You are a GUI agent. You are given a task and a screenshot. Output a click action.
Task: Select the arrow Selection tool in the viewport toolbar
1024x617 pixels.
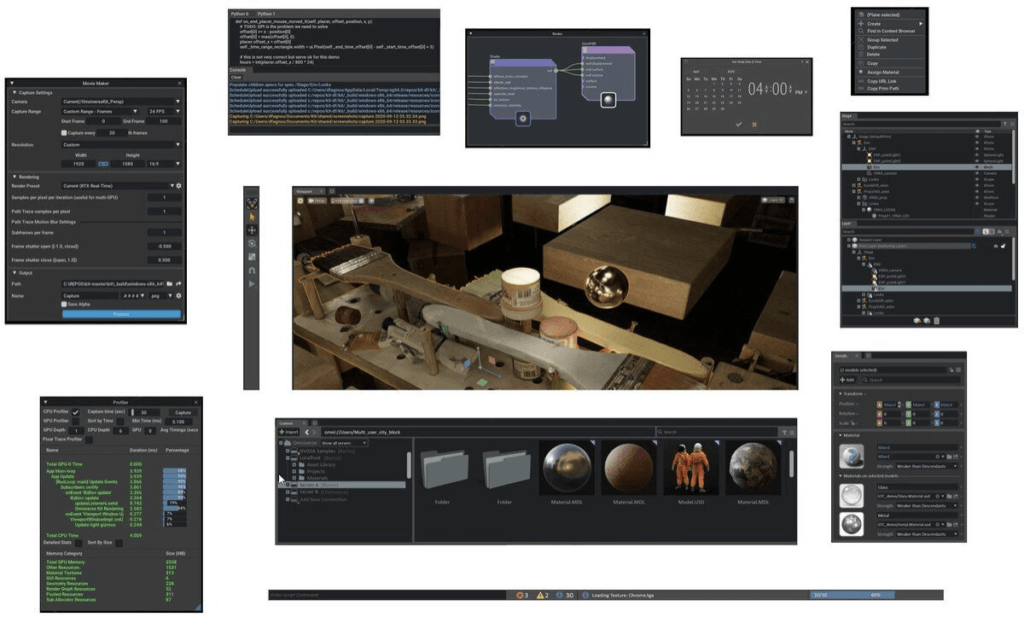tap(253, 215)
